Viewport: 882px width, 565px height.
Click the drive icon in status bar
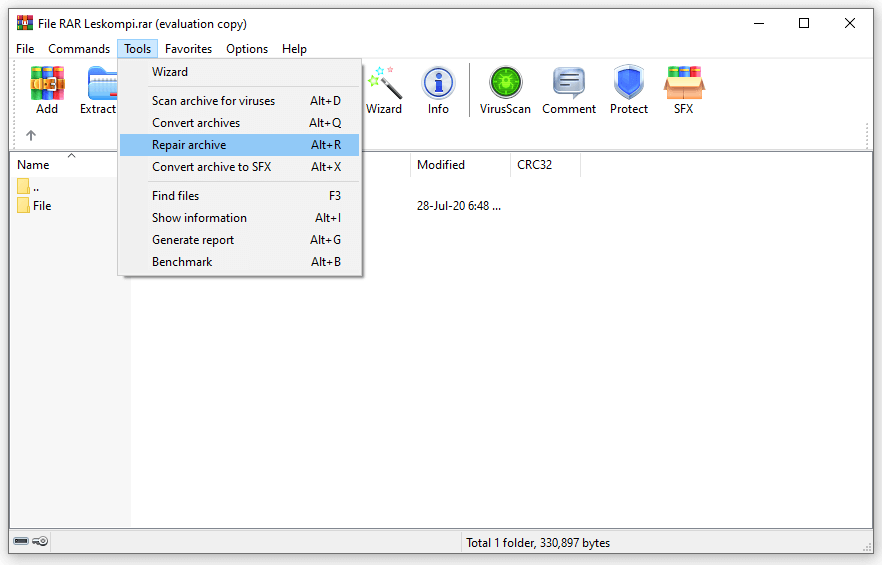coord(21,541)
